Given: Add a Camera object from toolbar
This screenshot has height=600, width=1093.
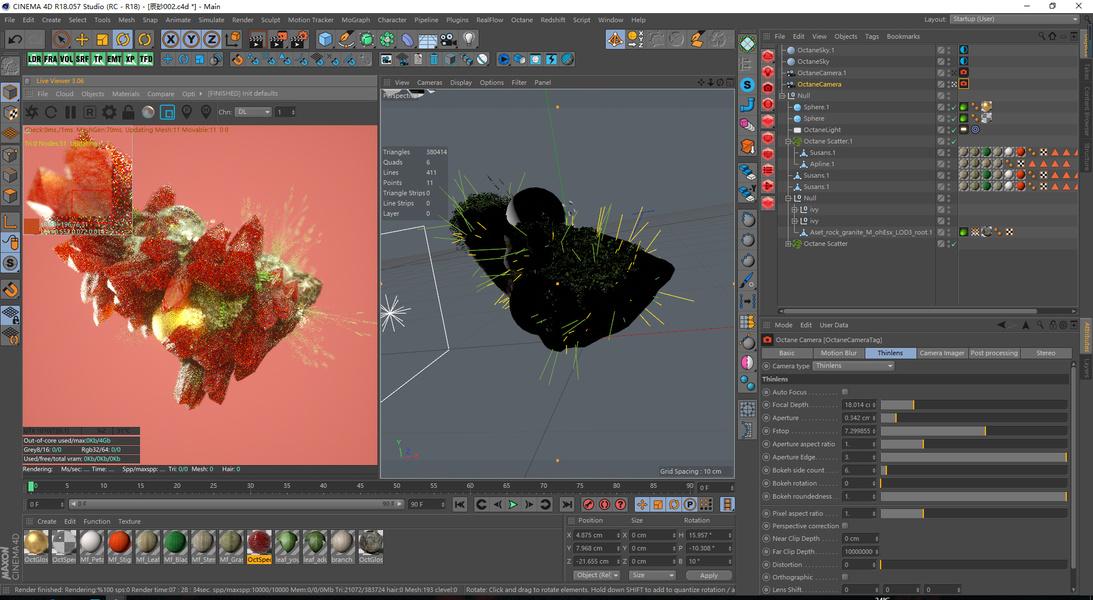Looking at the screenshot, I should [x=448, y=40].
